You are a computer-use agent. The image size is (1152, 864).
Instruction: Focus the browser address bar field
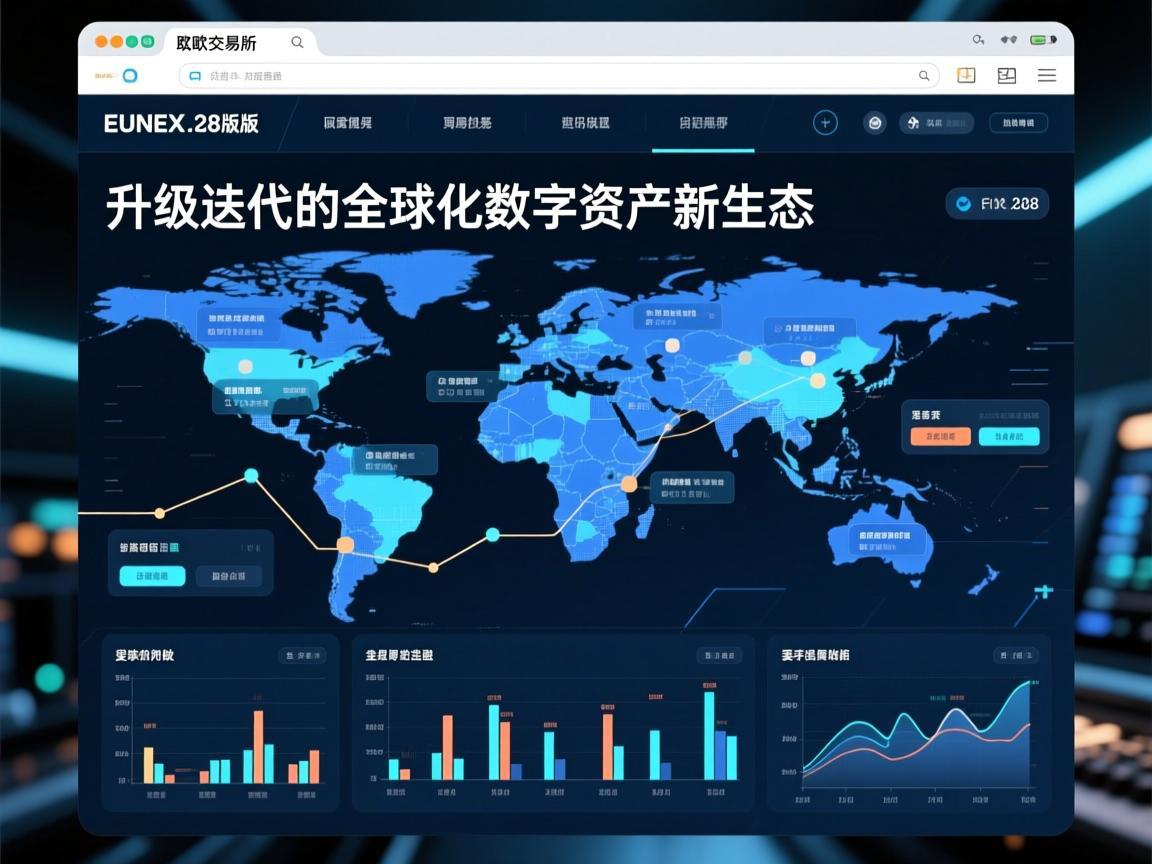click(x=558, y=76)
